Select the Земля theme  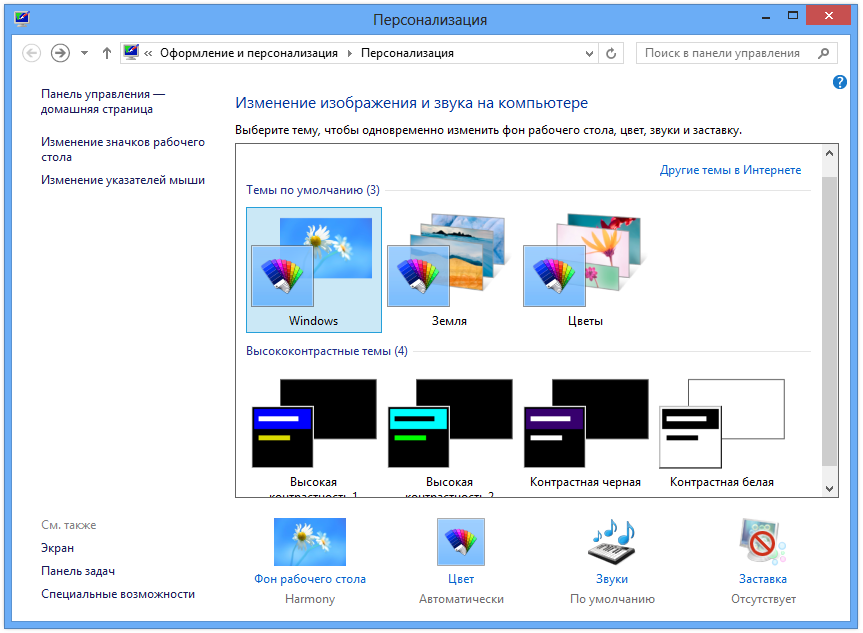click(449, 269)
